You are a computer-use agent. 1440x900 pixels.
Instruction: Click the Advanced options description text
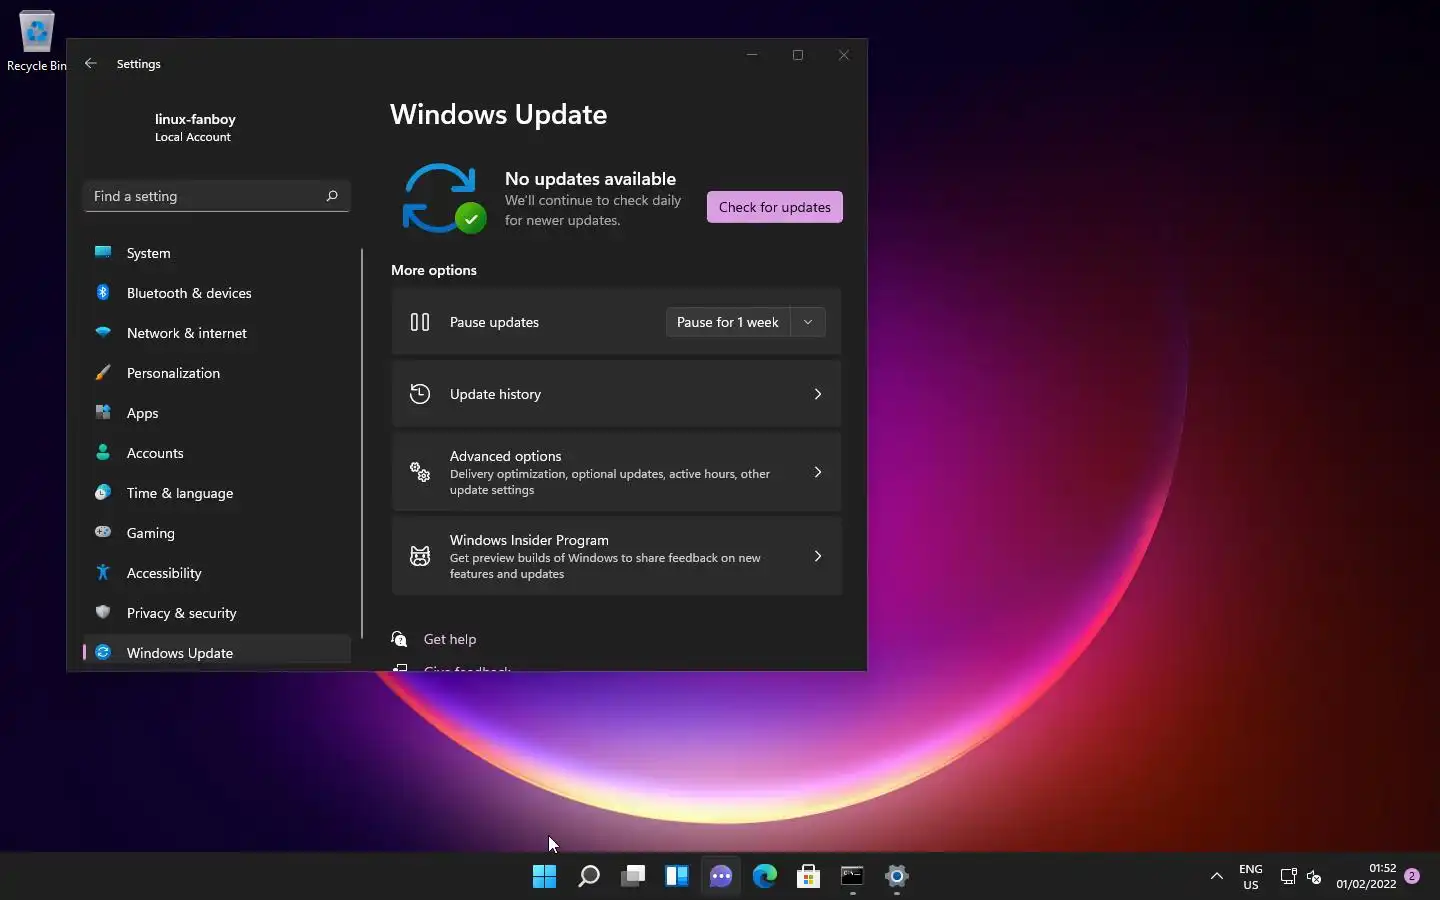pyautogui.click(x=610, y=482)
